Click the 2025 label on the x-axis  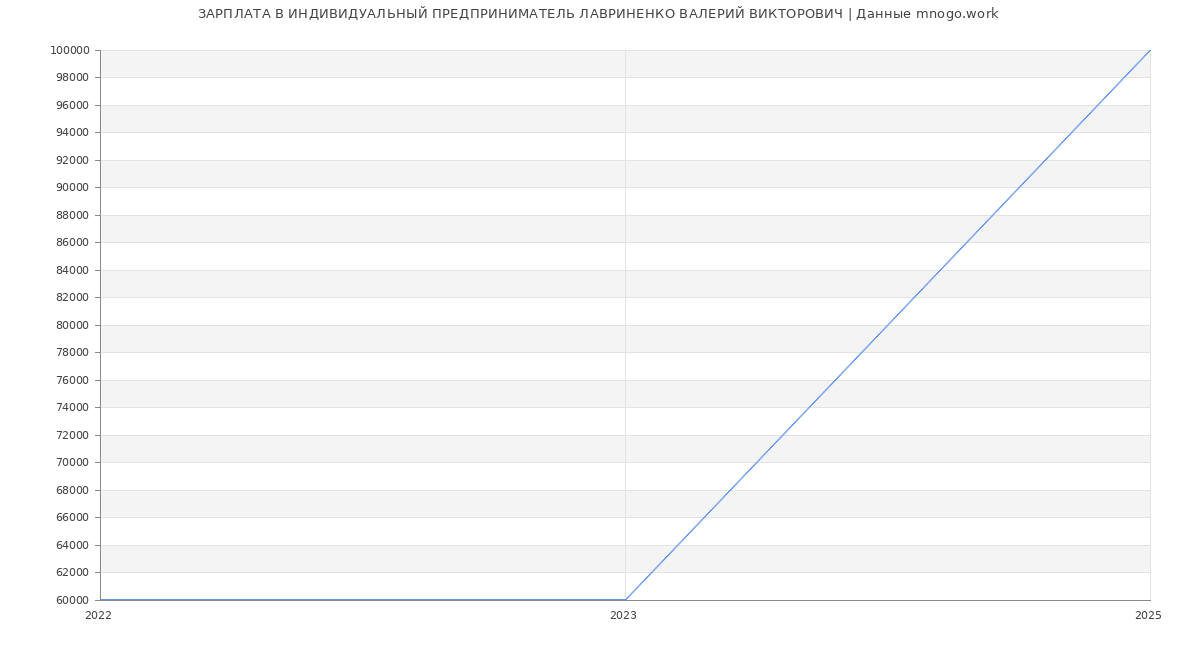point(1148,616)
